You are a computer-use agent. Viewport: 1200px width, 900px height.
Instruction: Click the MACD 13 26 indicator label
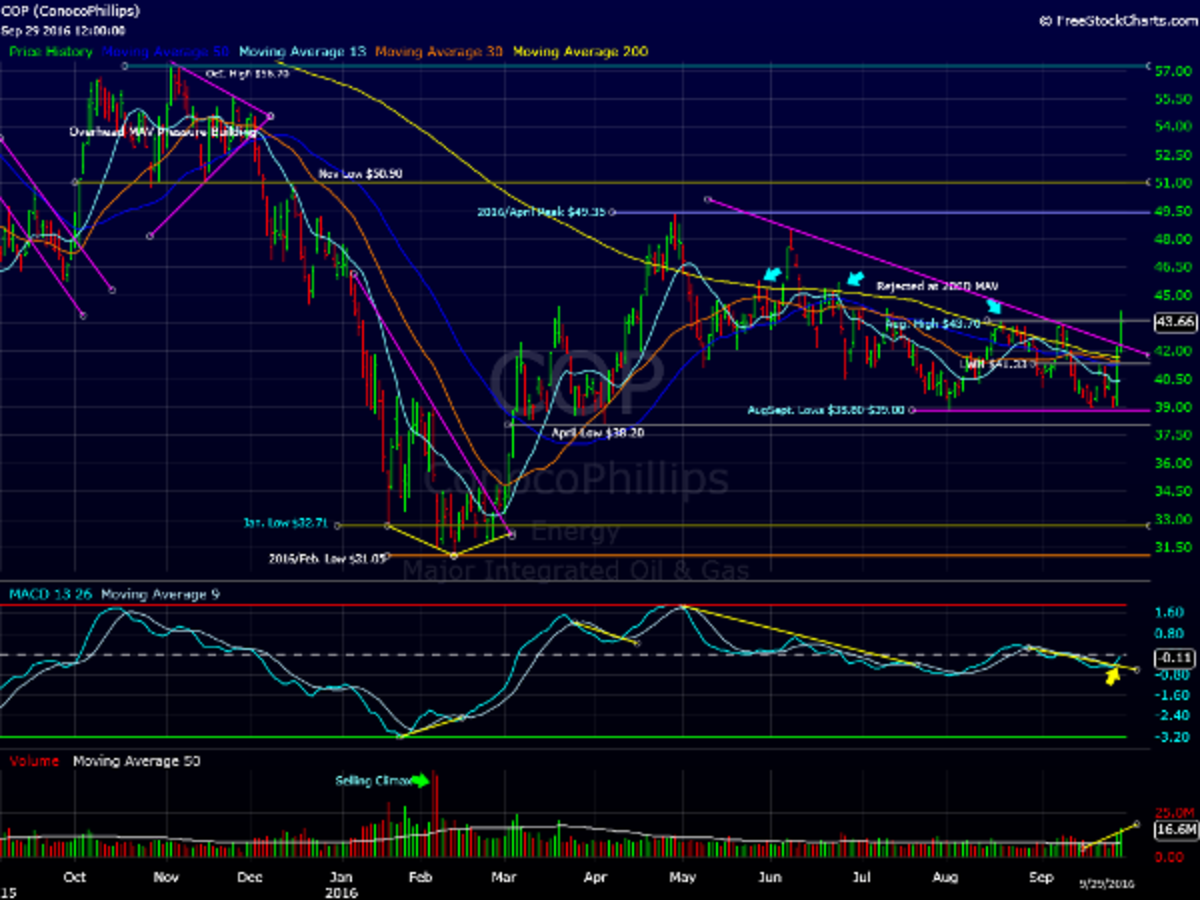[50, 594]
